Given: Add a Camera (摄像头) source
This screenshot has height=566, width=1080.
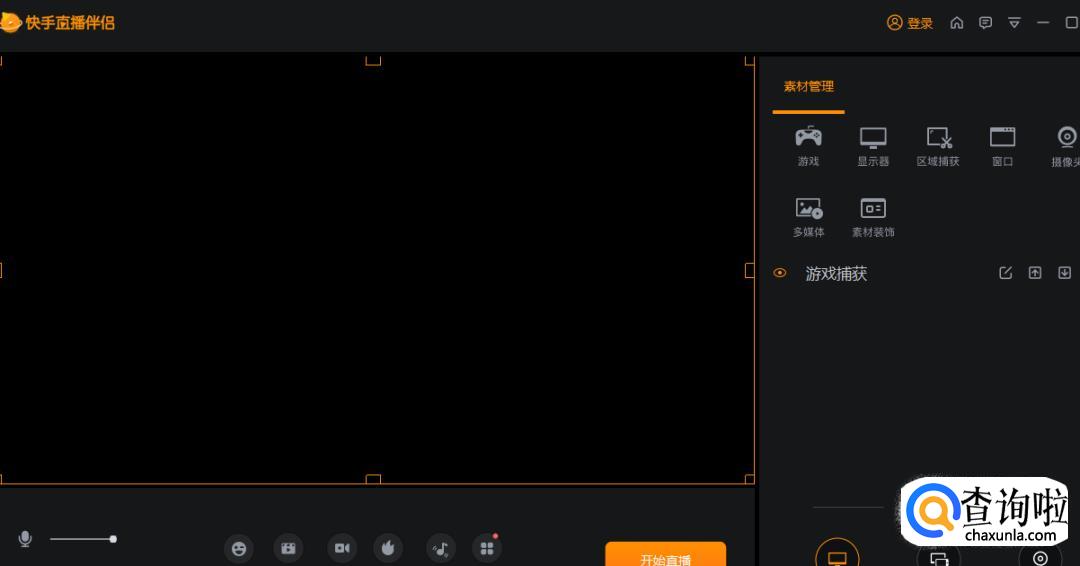Looking at the screenshot, I should pyautogui.click(x=1066, y=146).
